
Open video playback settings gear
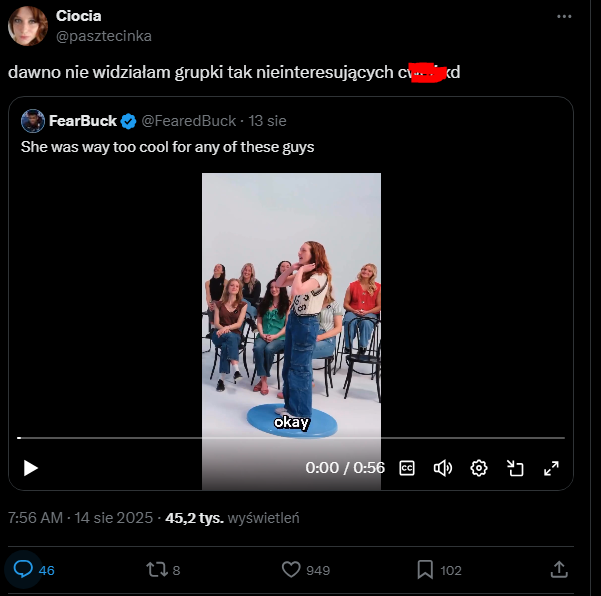point(479,467)
